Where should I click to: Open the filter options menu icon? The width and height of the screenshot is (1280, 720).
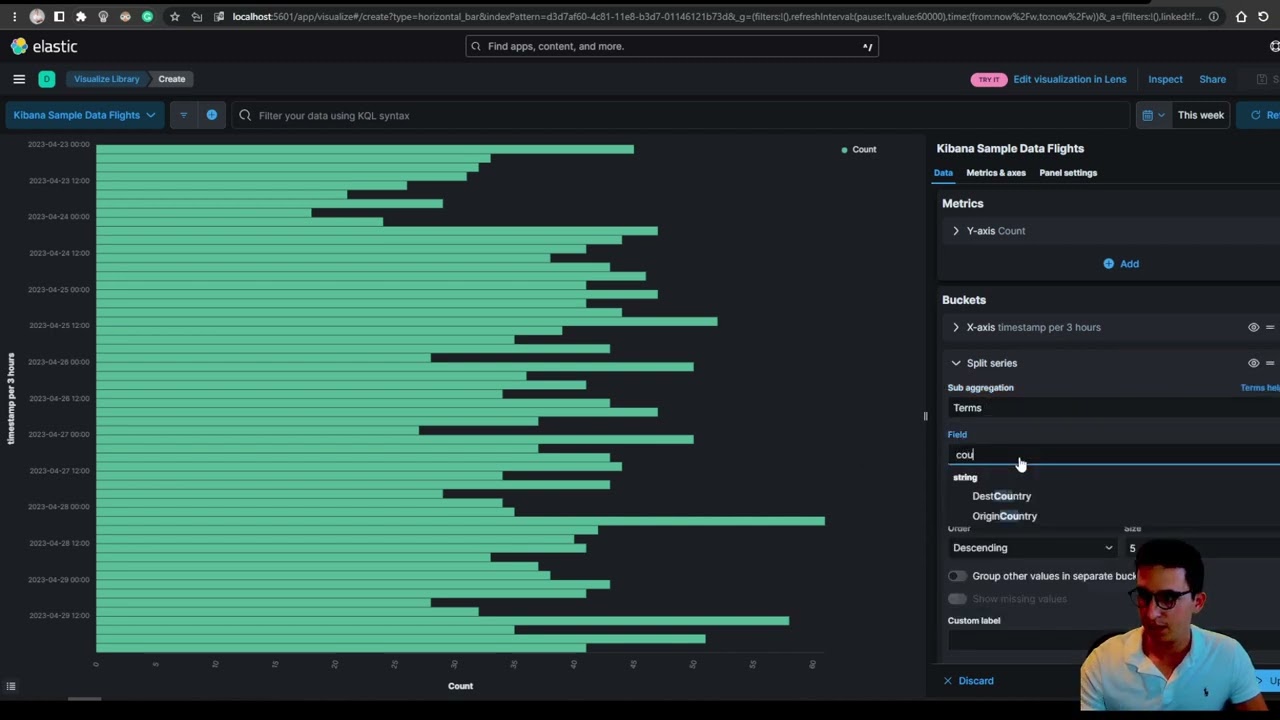(183, 115)
